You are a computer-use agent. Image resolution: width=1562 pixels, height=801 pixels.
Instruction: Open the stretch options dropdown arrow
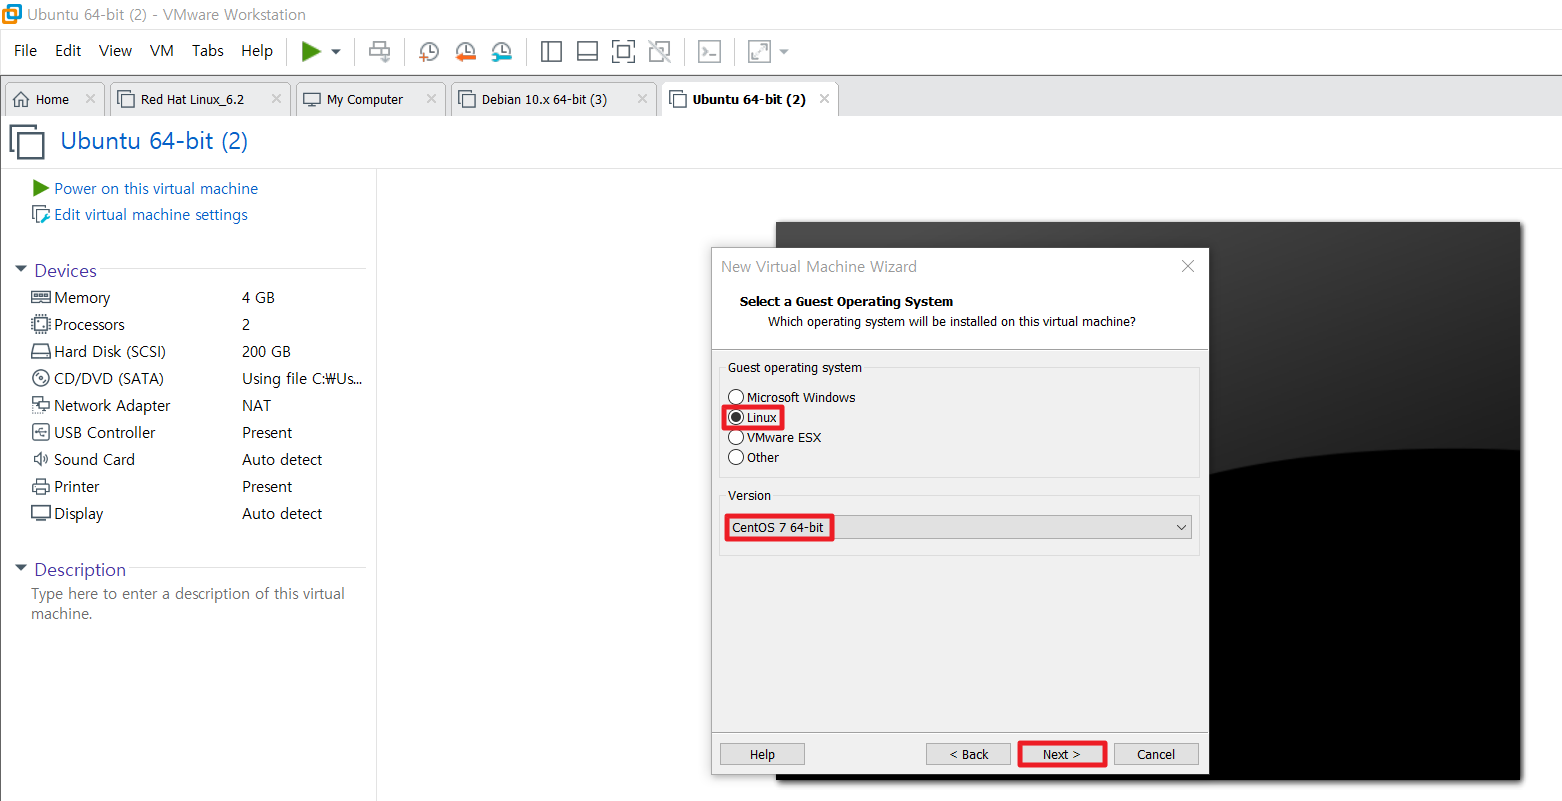[x=784, y=51]
